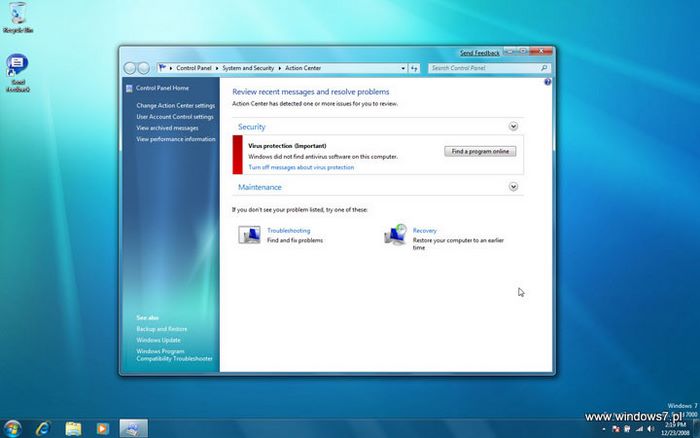700x438 pixels.
Task: Click the power plug tray icon
Action: click(x=627, y=429)
